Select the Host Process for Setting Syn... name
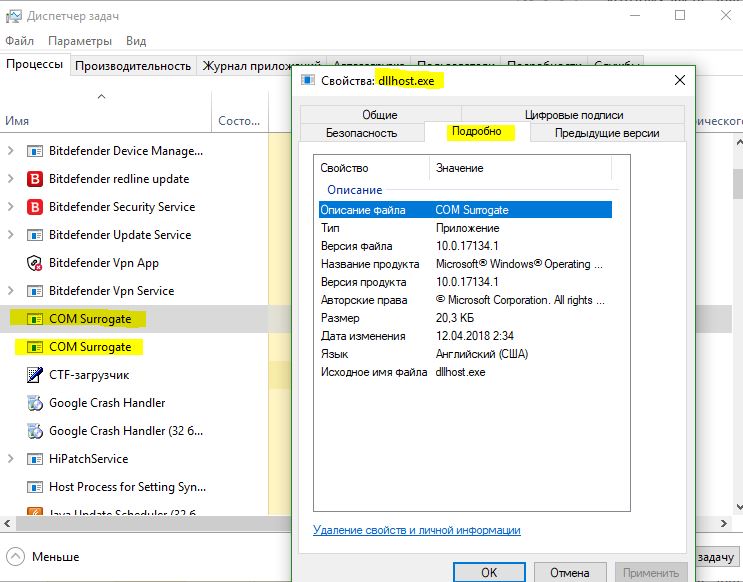Image resolution: width=743 pixels, height=582 pixels. (x=127, y=487)
